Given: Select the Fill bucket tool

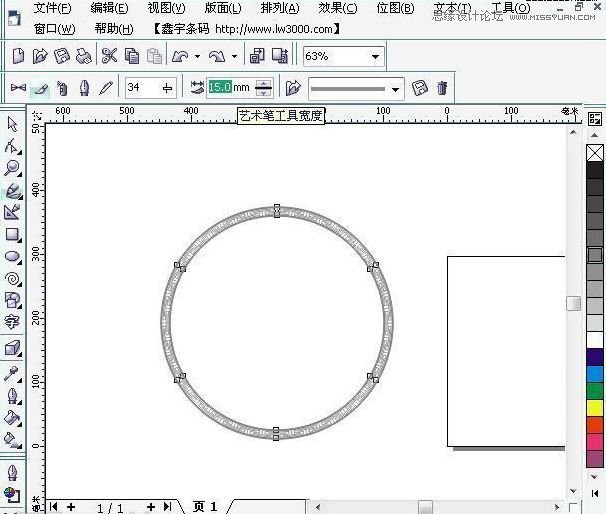Looking at the screenshot, I should pos(12,418).
